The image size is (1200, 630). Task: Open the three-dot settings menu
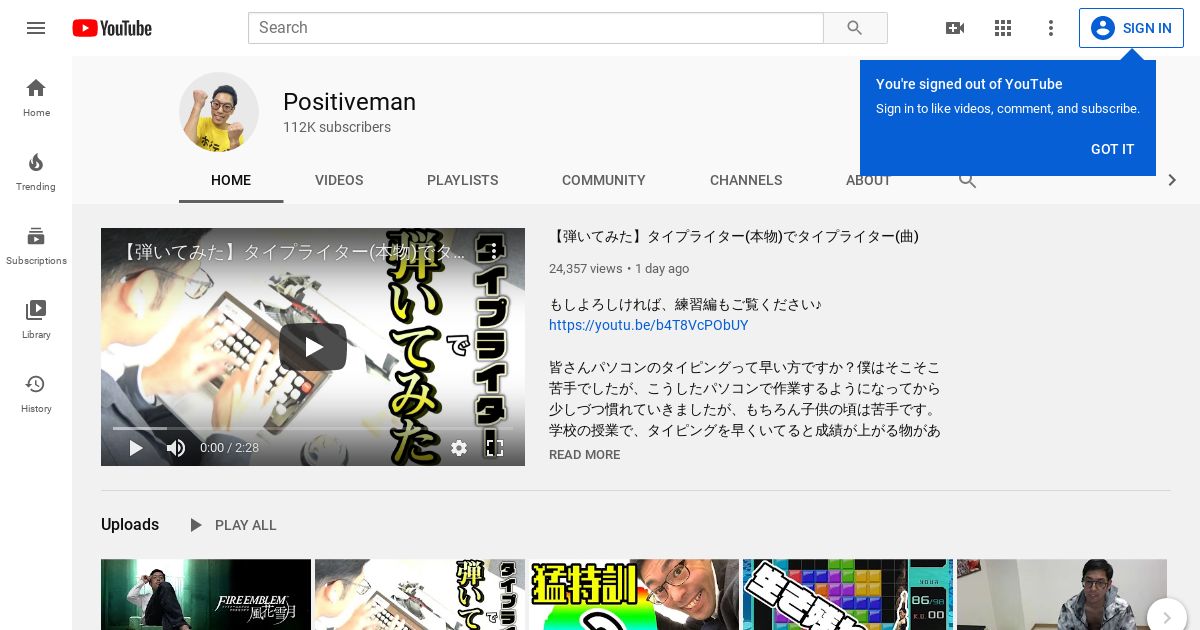1051,28
